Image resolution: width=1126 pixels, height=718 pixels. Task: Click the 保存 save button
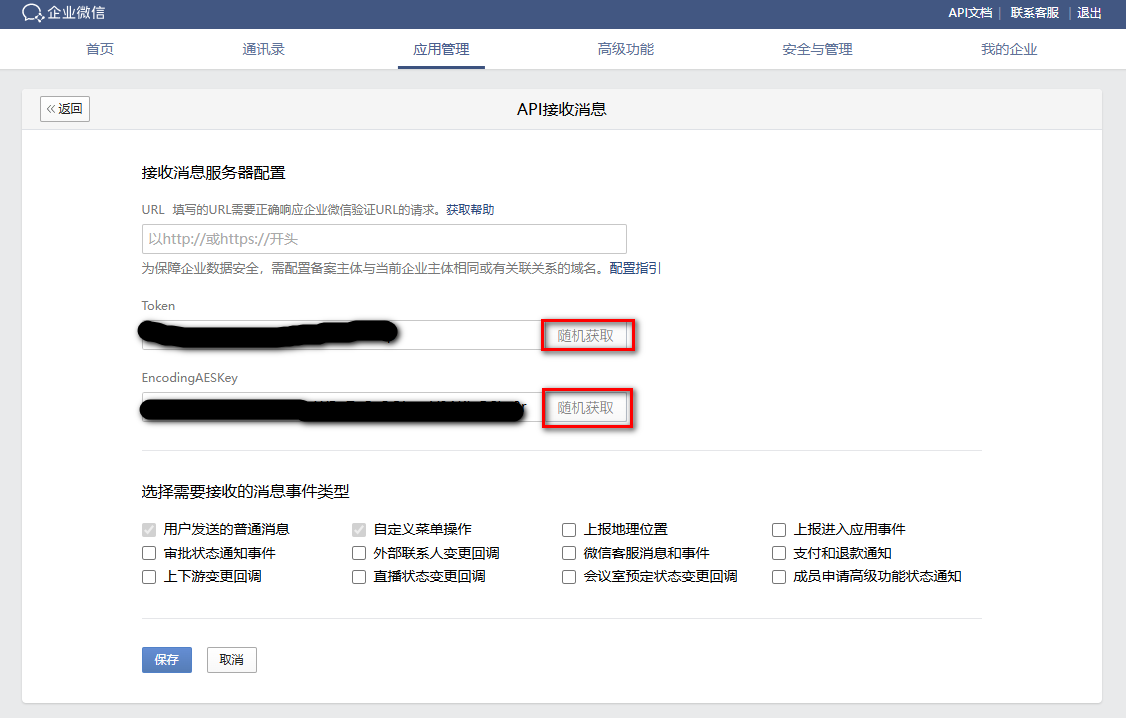tap(166, 659)
